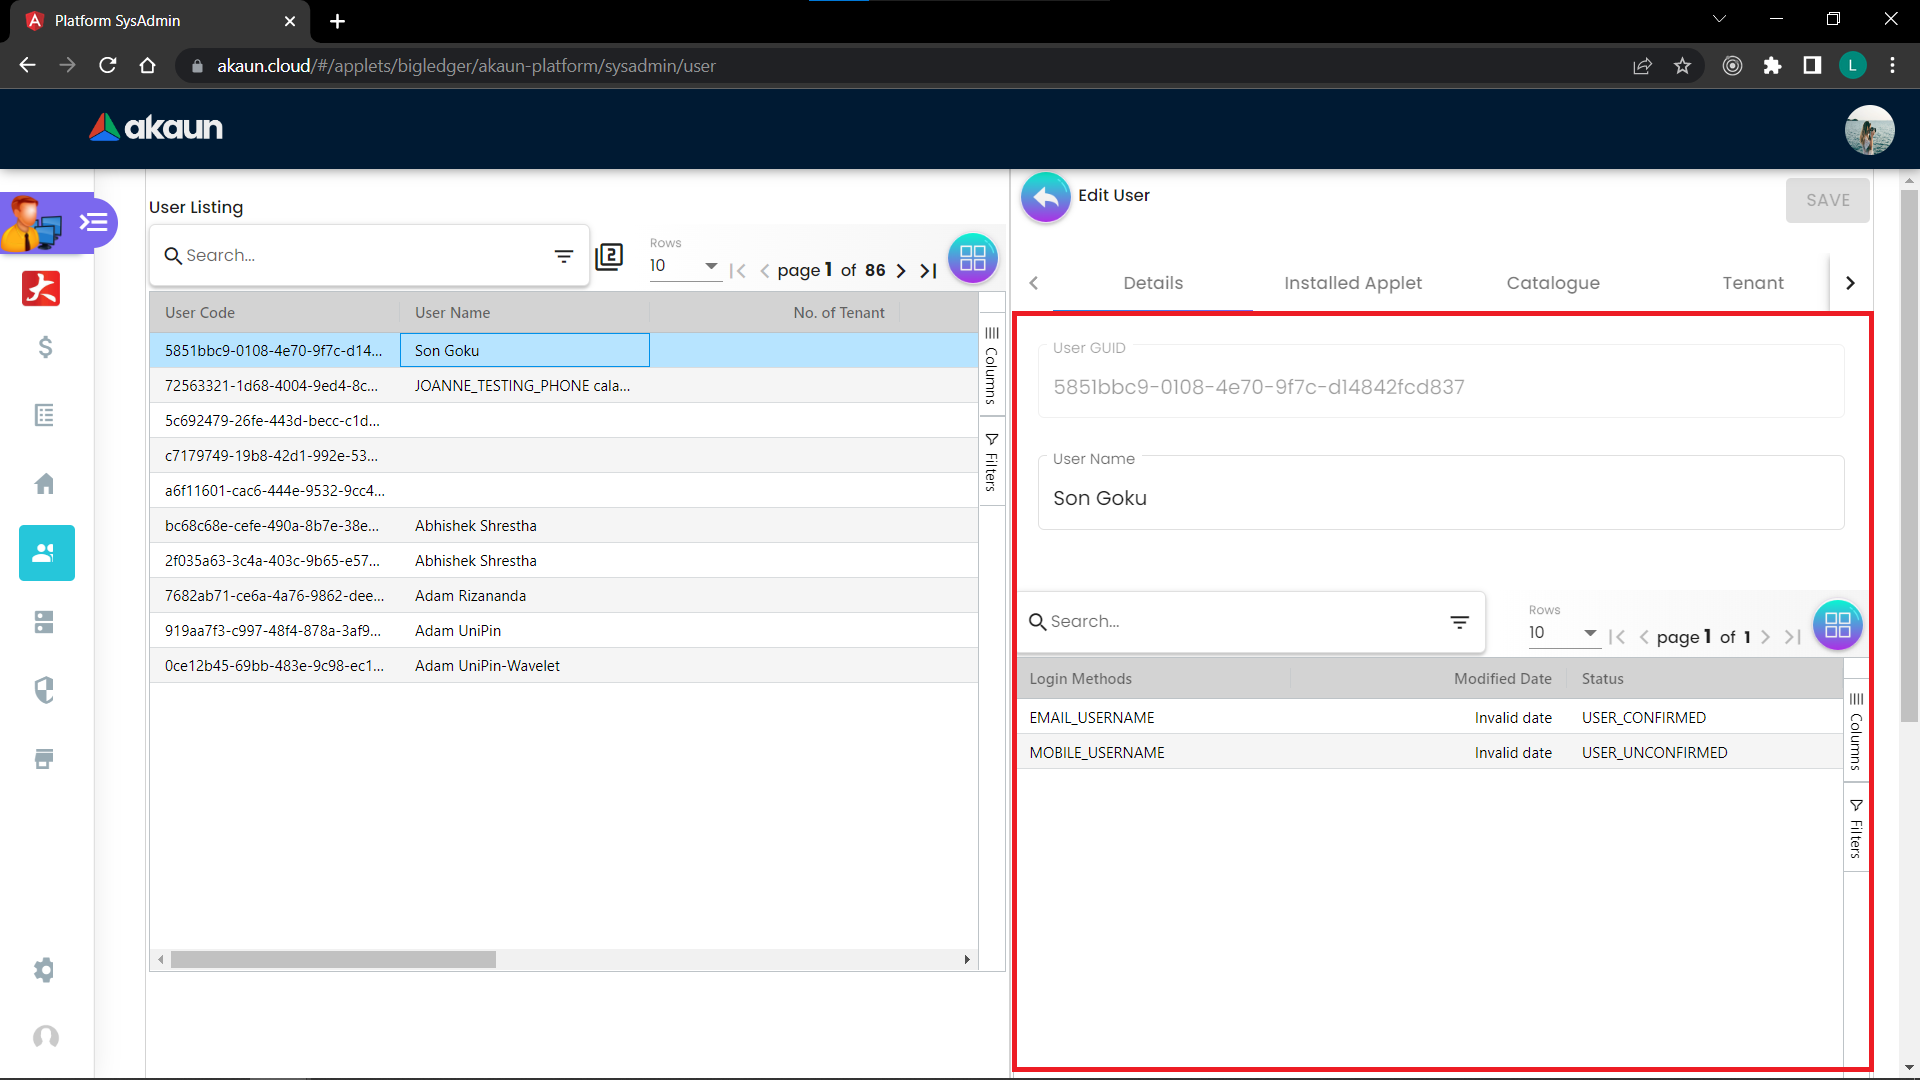Screen dimensions: 1920x1080
Task: Open the Rows dropdown in login methods grid
Action: [x=1563, y=633]
